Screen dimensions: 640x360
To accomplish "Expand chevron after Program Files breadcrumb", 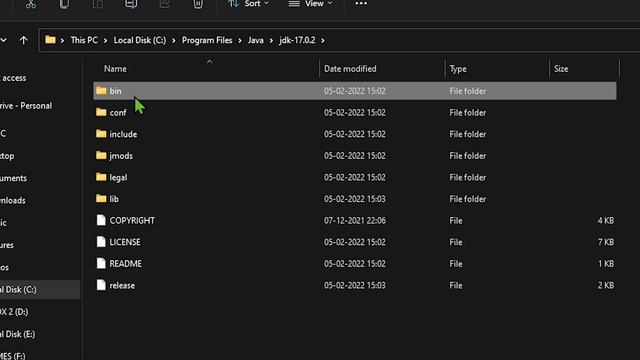I will pos(240,40).
